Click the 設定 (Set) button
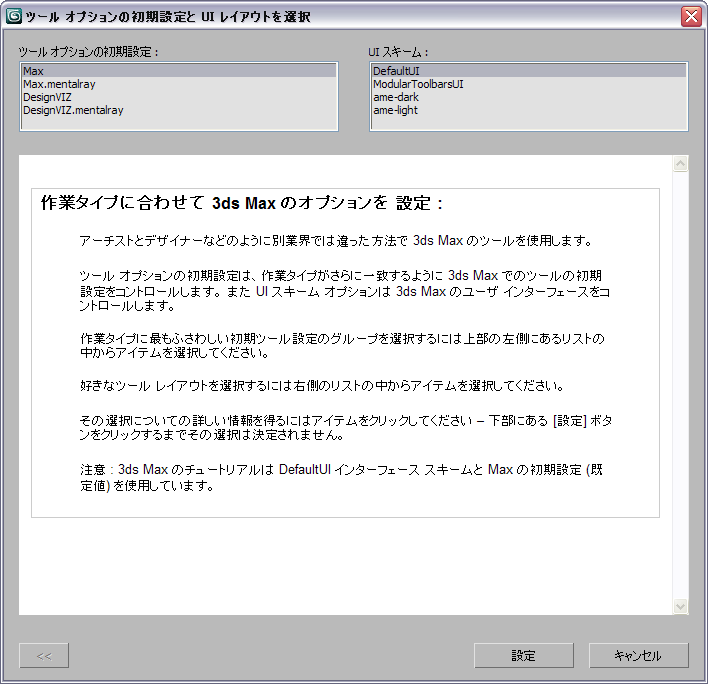This screenshot has width=708, height=684. point(524,656)
